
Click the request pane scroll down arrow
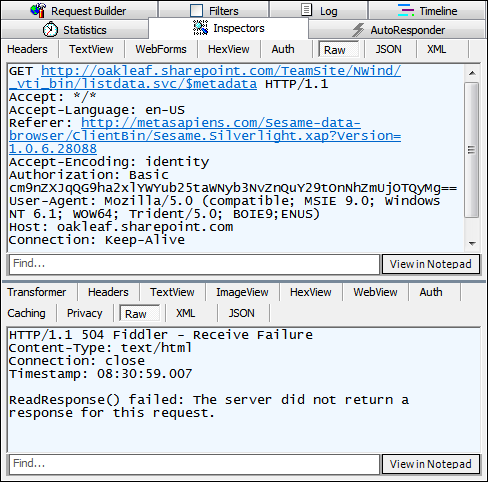472,243
